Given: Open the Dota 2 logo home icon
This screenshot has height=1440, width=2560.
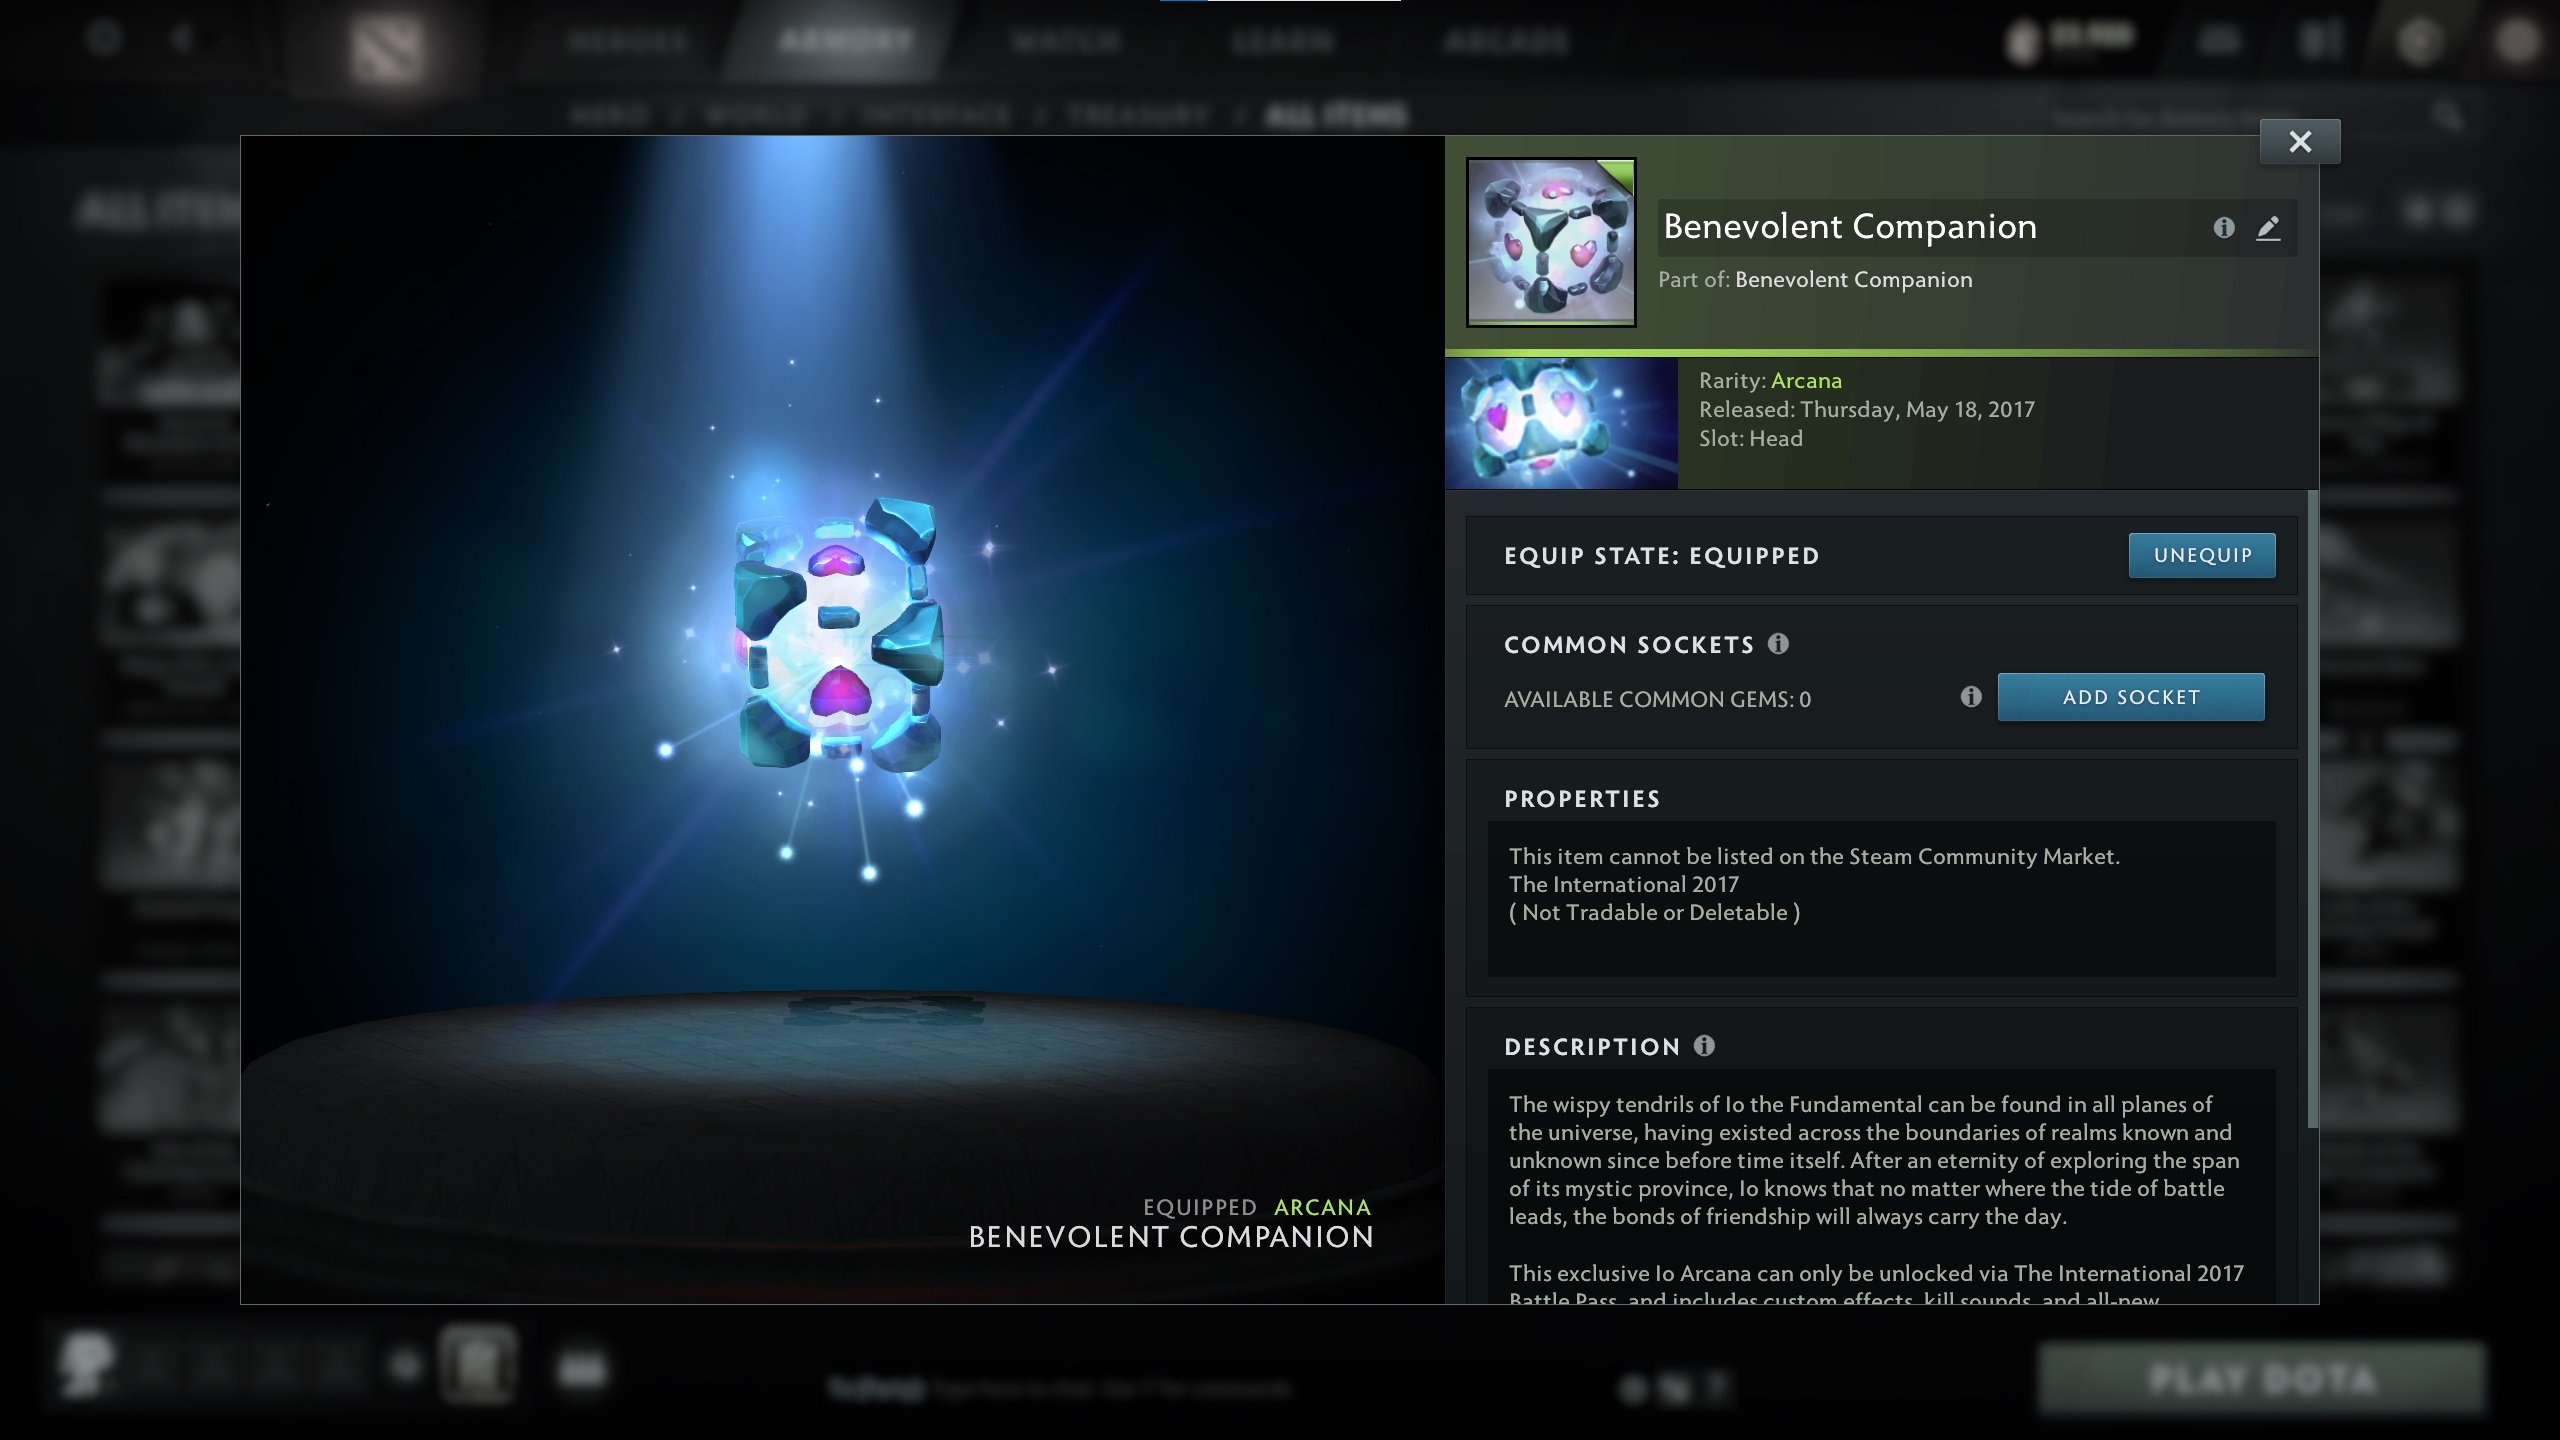Looking at the screenshot, I should point(387,48).
